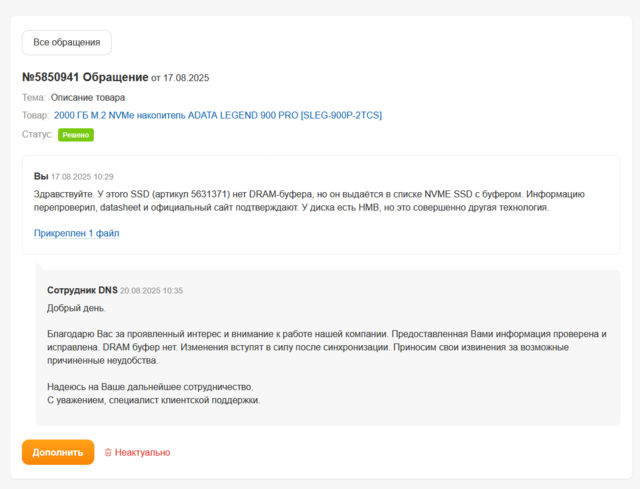Screen dimensions: 640x489
Task: Mark the ticket via Неактуально text
Action: (142, 453)
